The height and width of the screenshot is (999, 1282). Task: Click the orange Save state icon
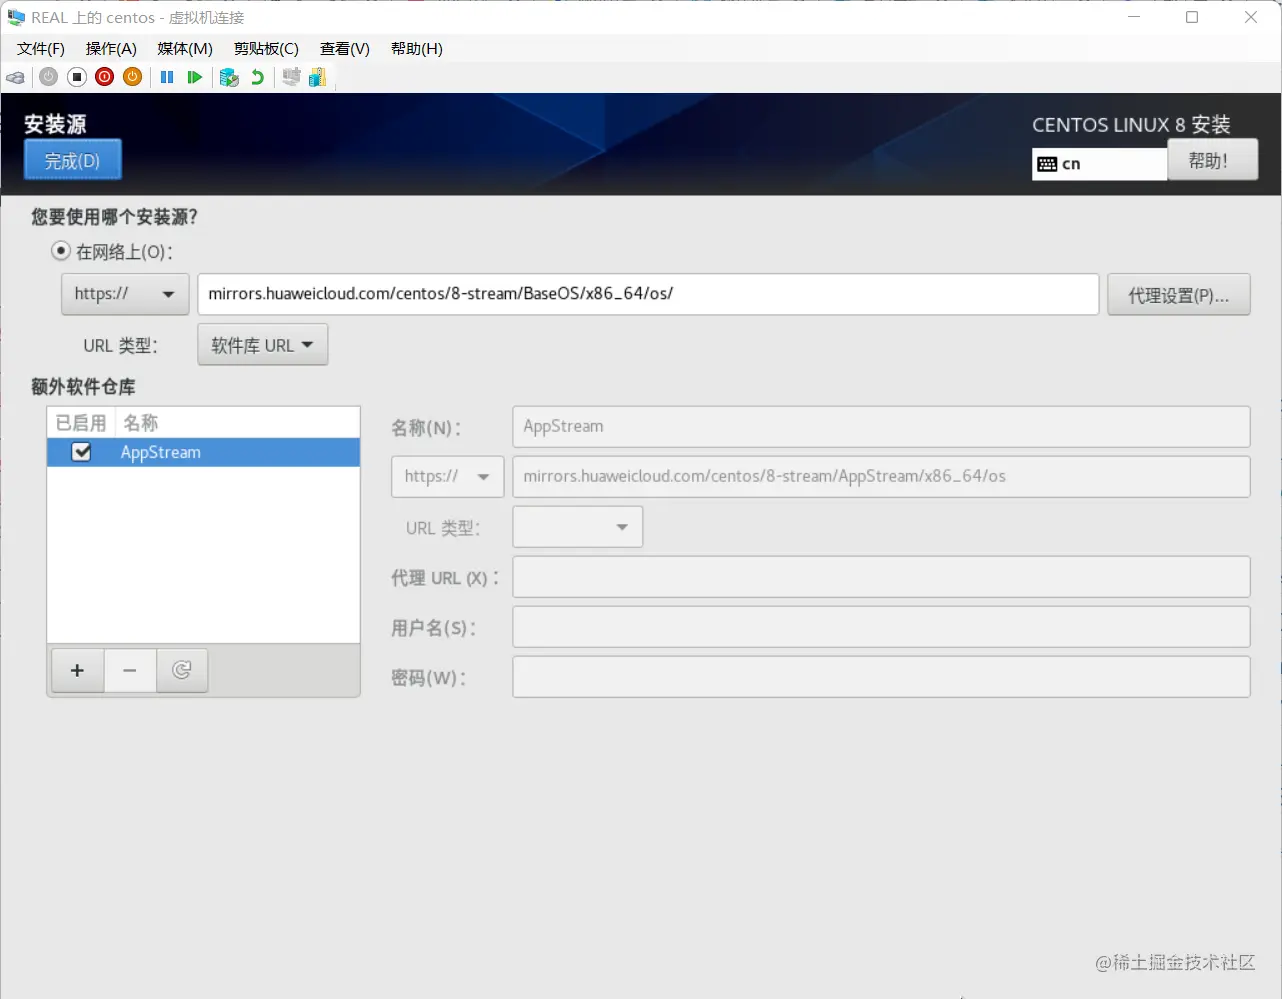[x=133, y=77]
